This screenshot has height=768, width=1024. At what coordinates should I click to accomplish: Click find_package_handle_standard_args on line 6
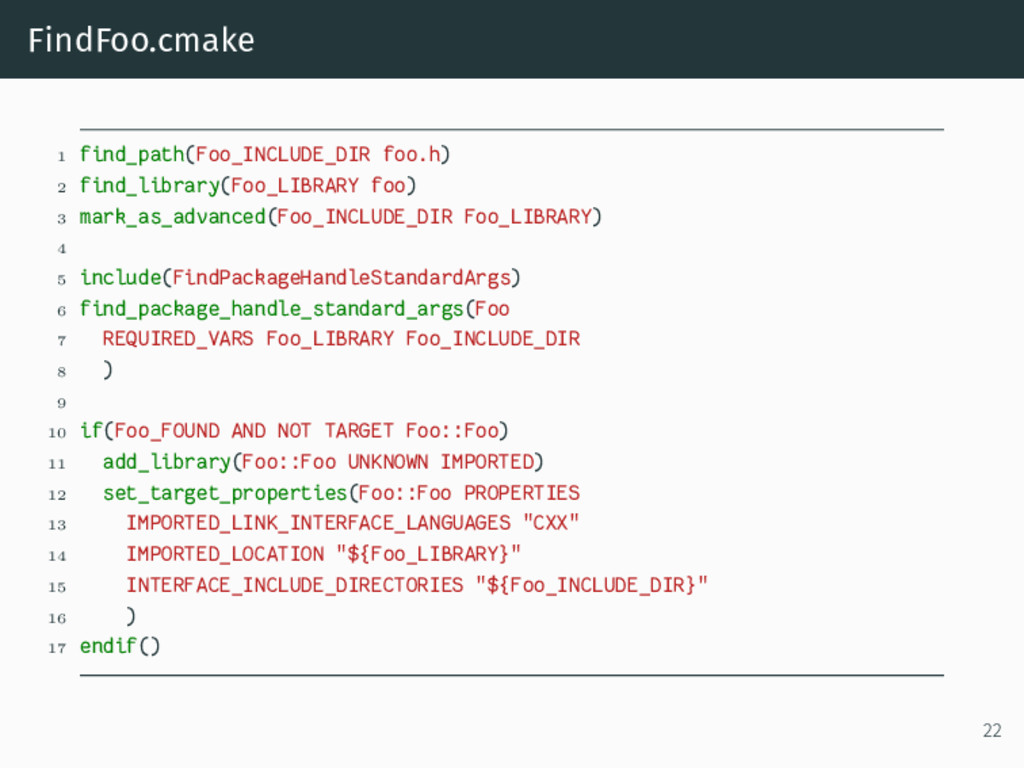272,309
